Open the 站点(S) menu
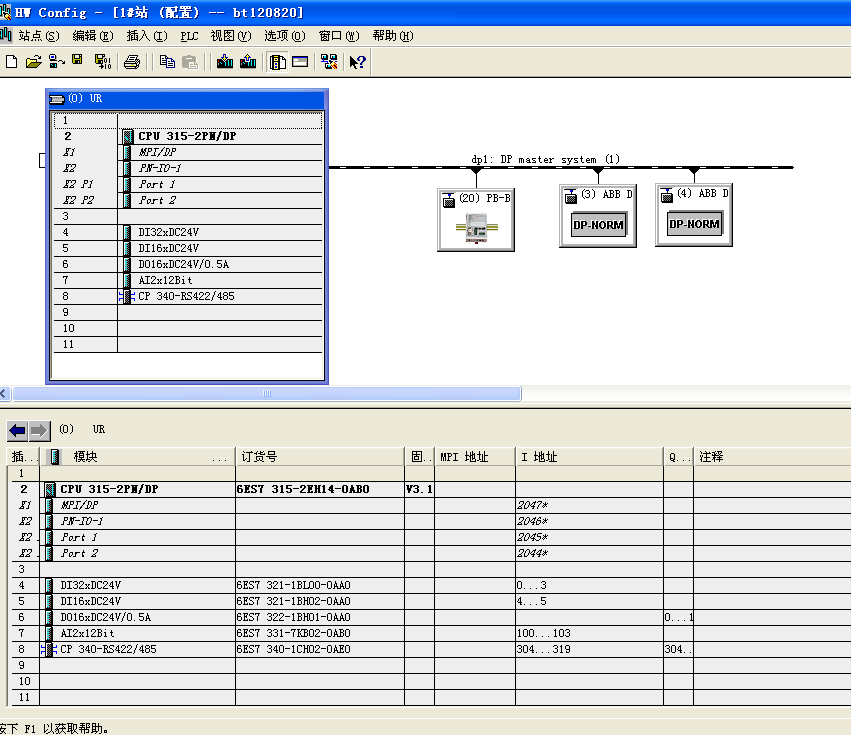Screen dimensions: 851x735 39,36
